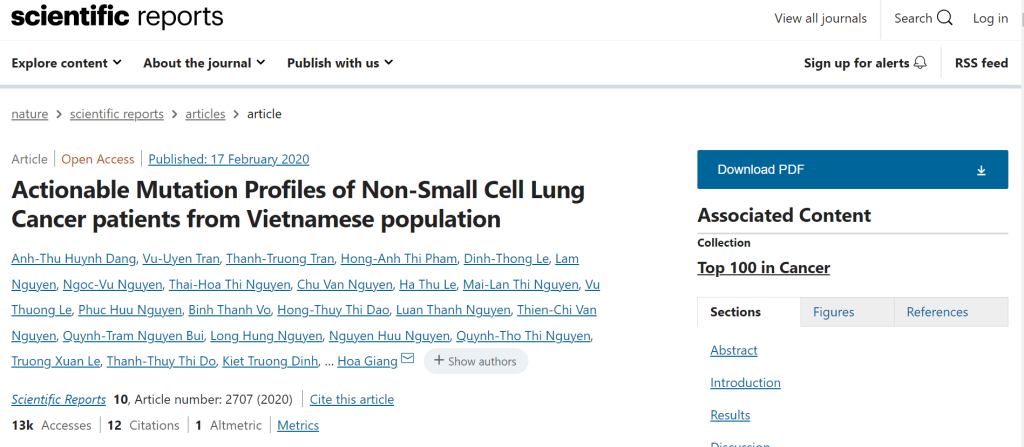Viewport: 1024px width, 447px height.
Task: Click the alerts bell icon
Action: pos(920,63)
